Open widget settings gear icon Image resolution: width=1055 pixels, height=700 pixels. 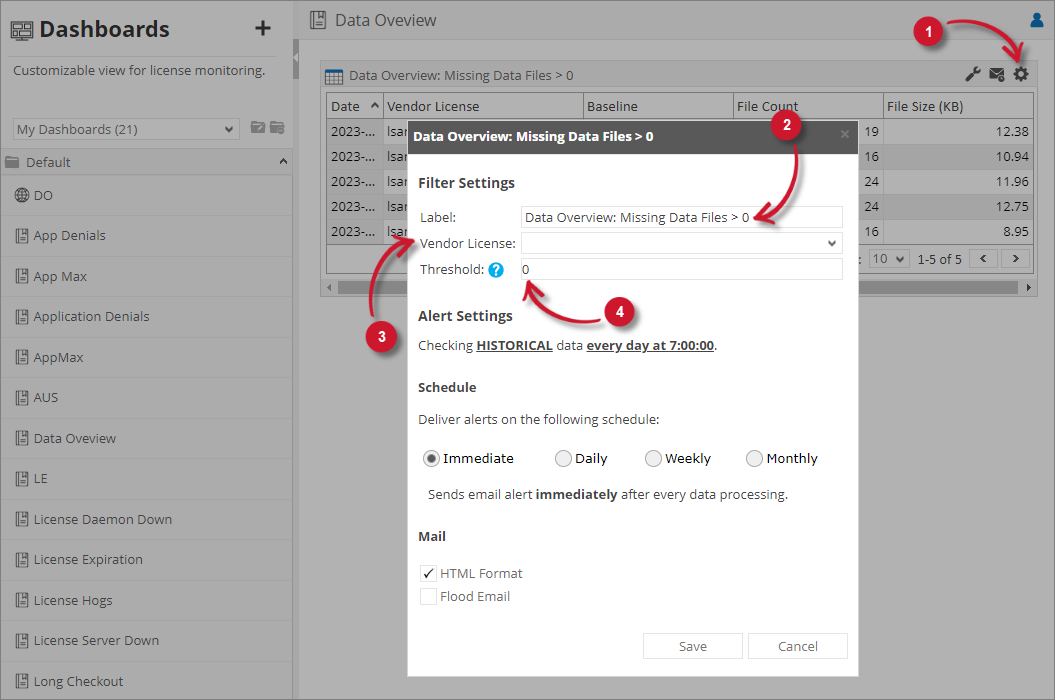point(1021,74)
